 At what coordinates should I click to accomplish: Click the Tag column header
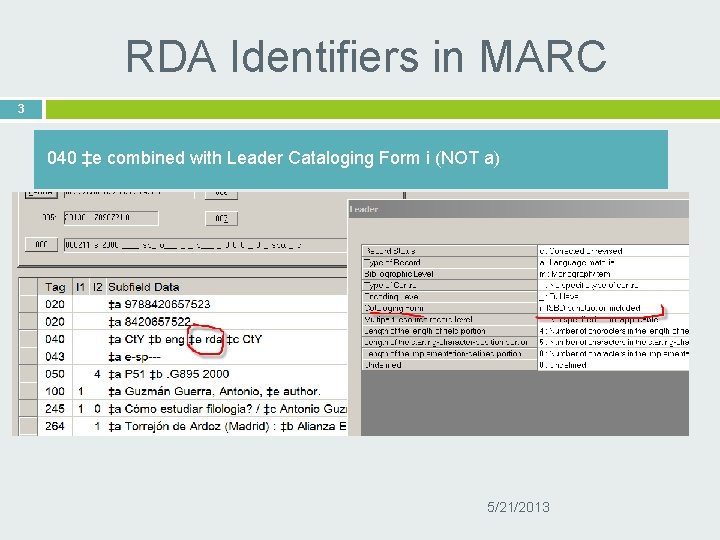click(x=55, y=287)
